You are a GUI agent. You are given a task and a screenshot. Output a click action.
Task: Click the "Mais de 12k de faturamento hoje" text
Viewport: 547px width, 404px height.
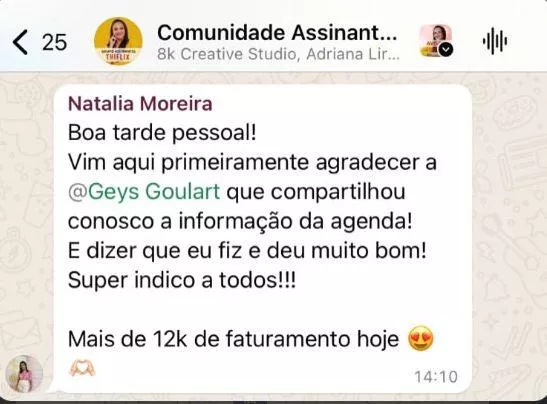[233, 339]
